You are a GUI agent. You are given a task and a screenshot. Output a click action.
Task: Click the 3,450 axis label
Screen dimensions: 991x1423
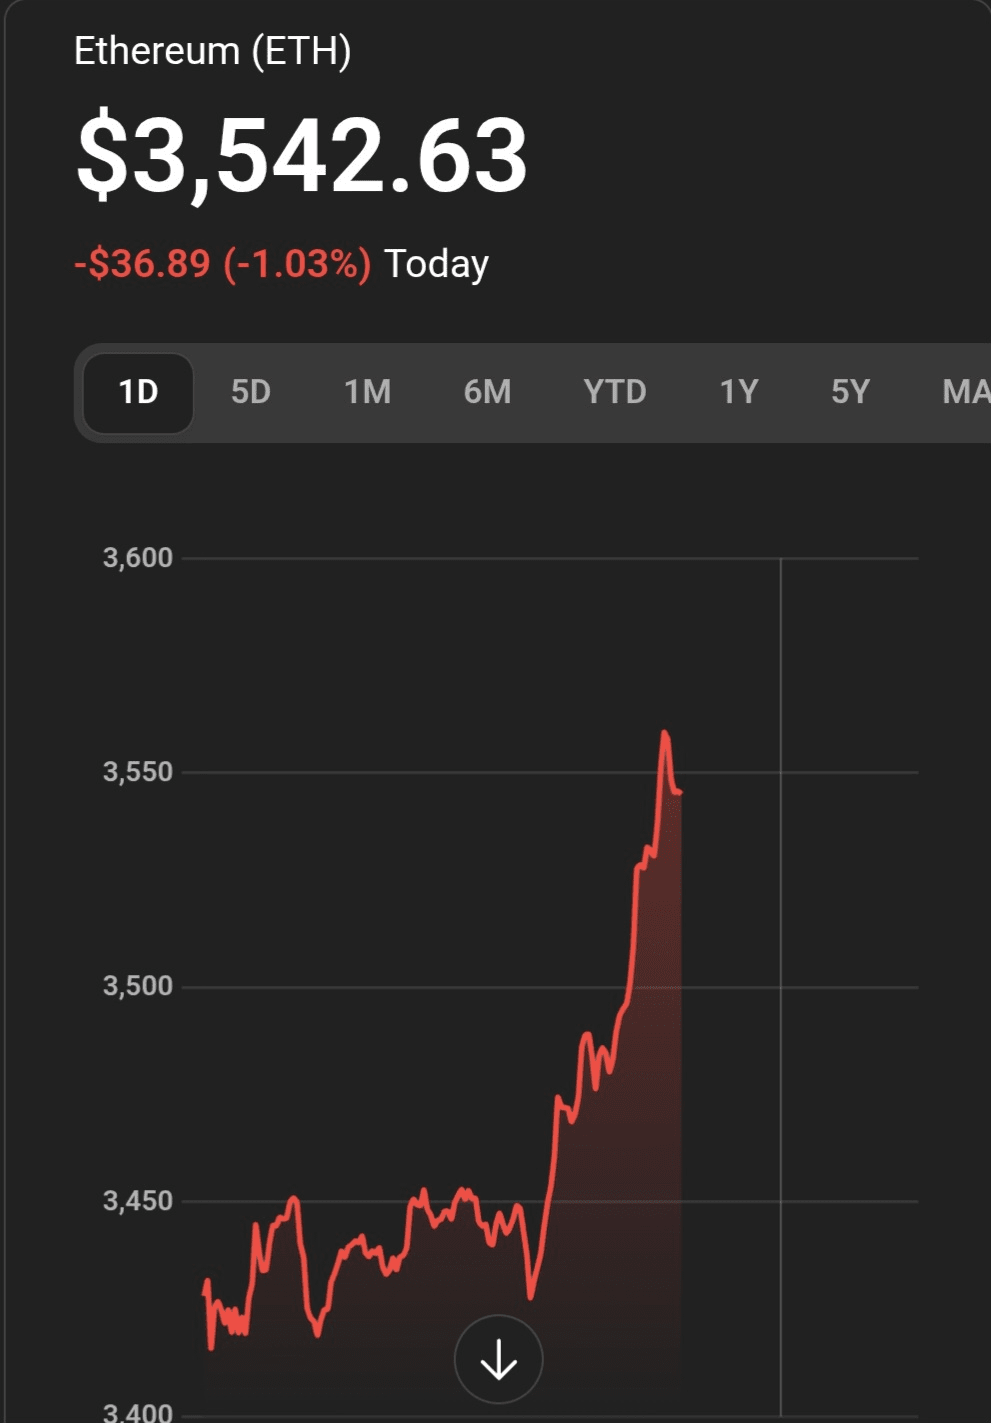[138, 1200]
